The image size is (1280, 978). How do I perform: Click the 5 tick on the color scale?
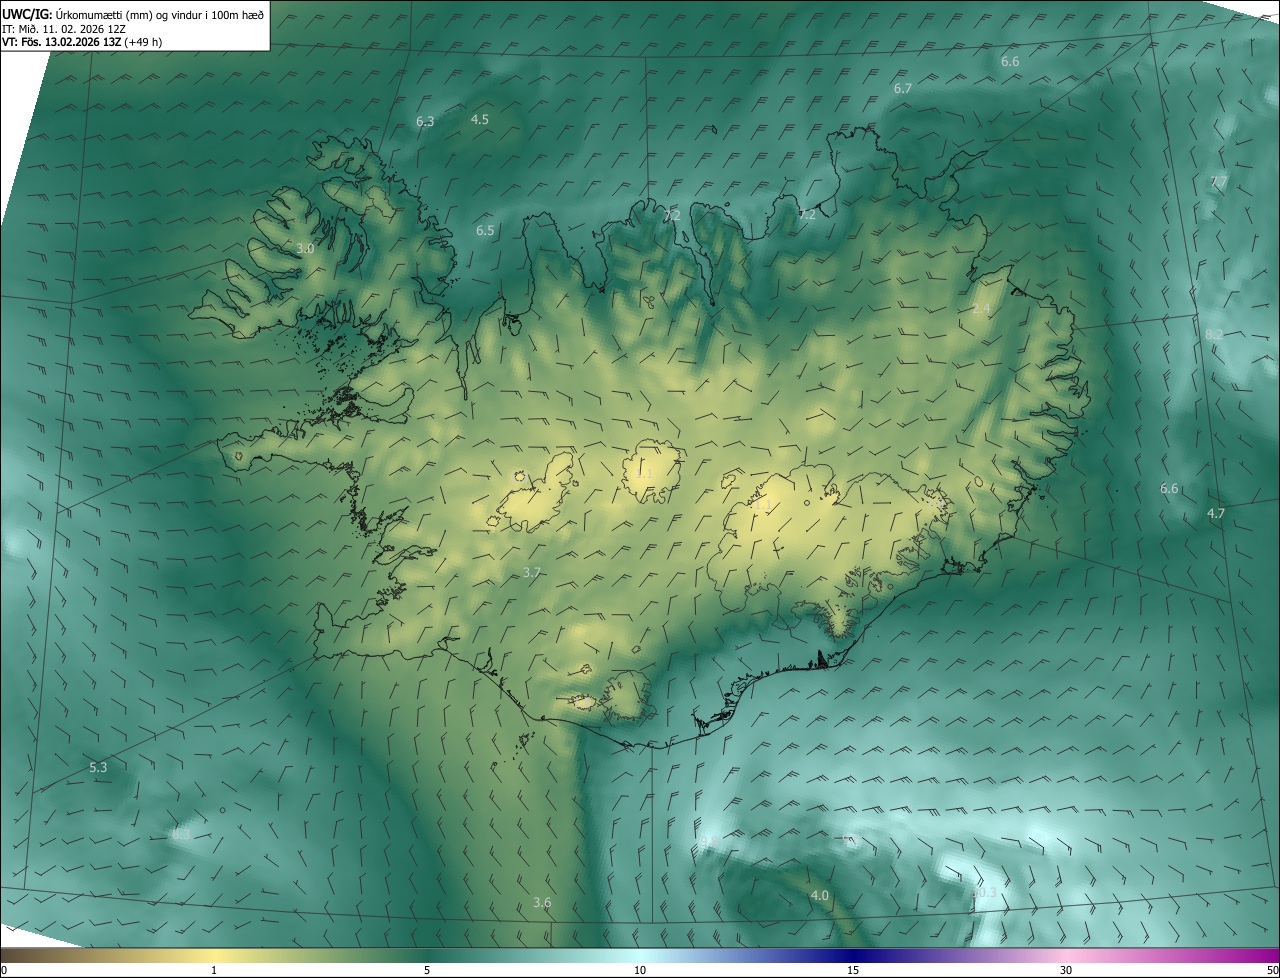point(427,970)
